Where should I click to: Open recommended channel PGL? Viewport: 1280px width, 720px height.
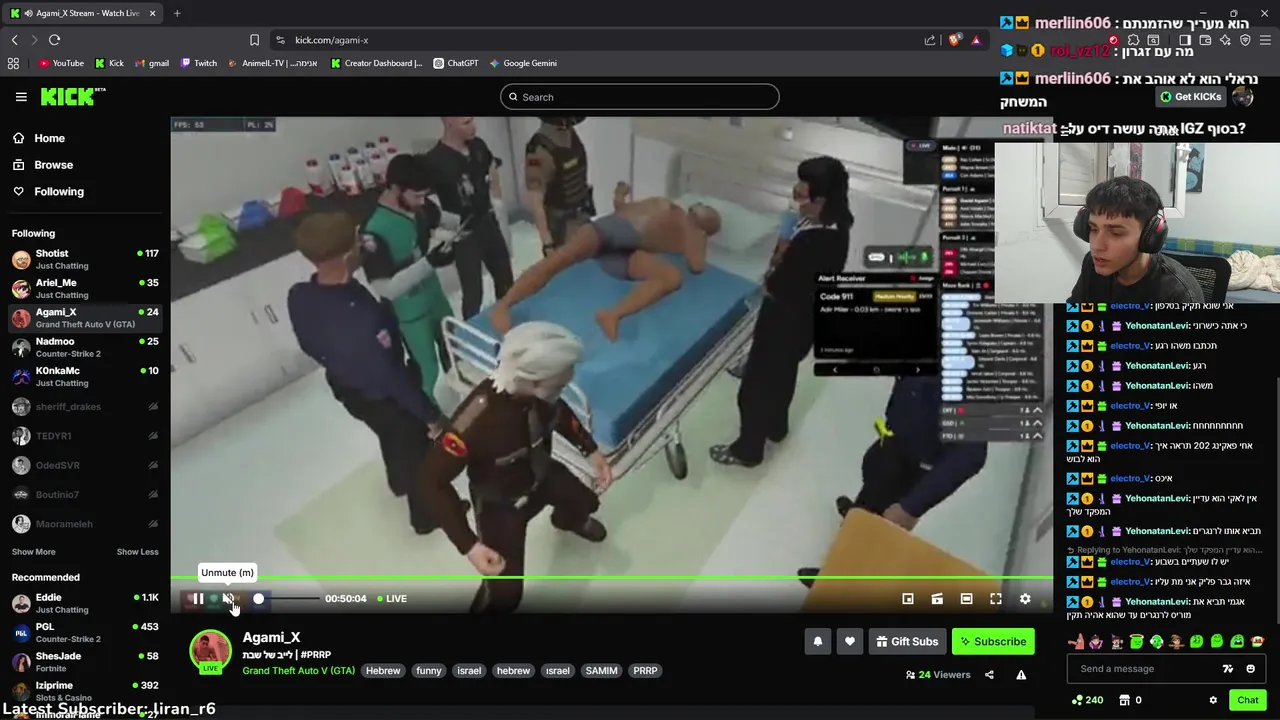coord(85,632)
